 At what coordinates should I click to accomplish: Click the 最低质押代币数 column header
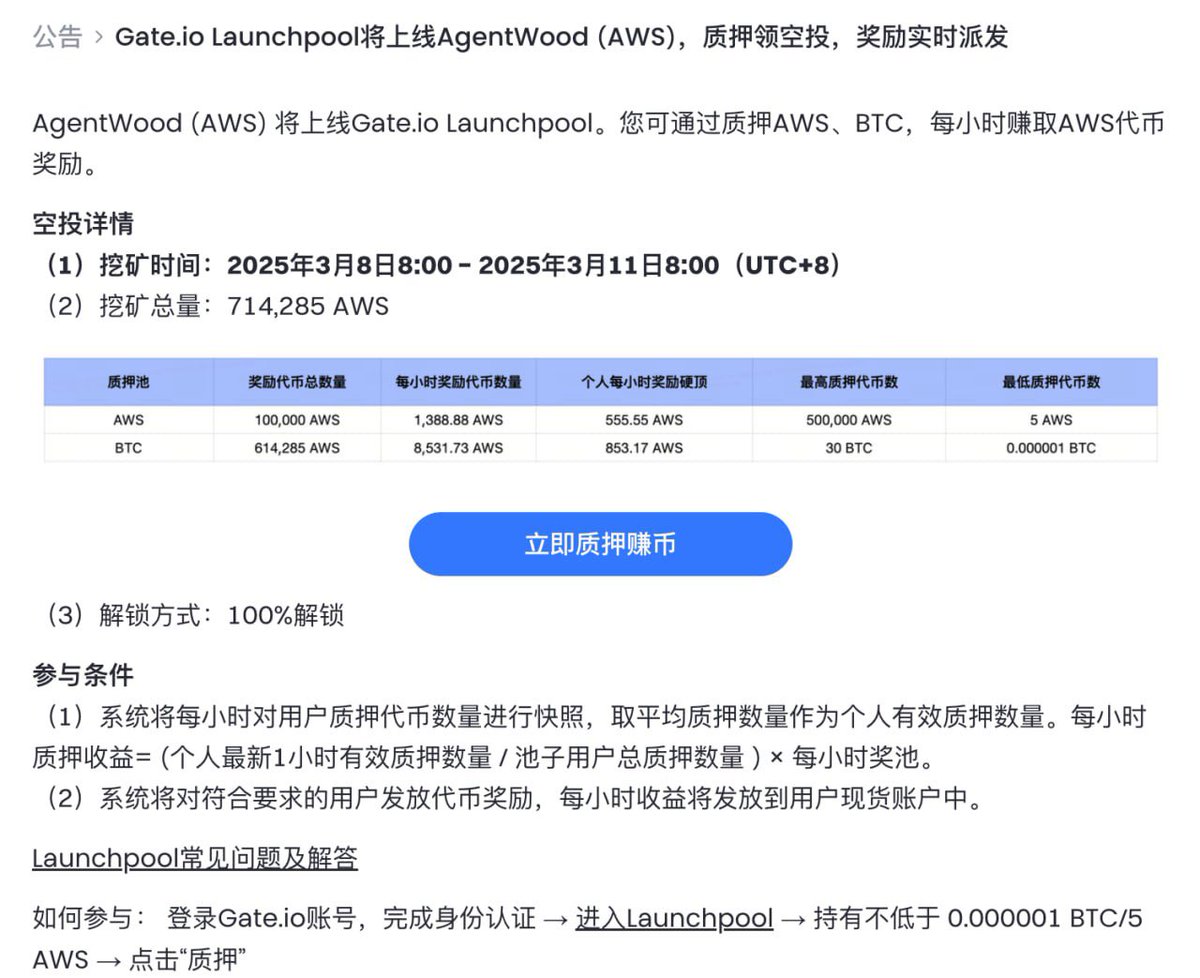1051,382
